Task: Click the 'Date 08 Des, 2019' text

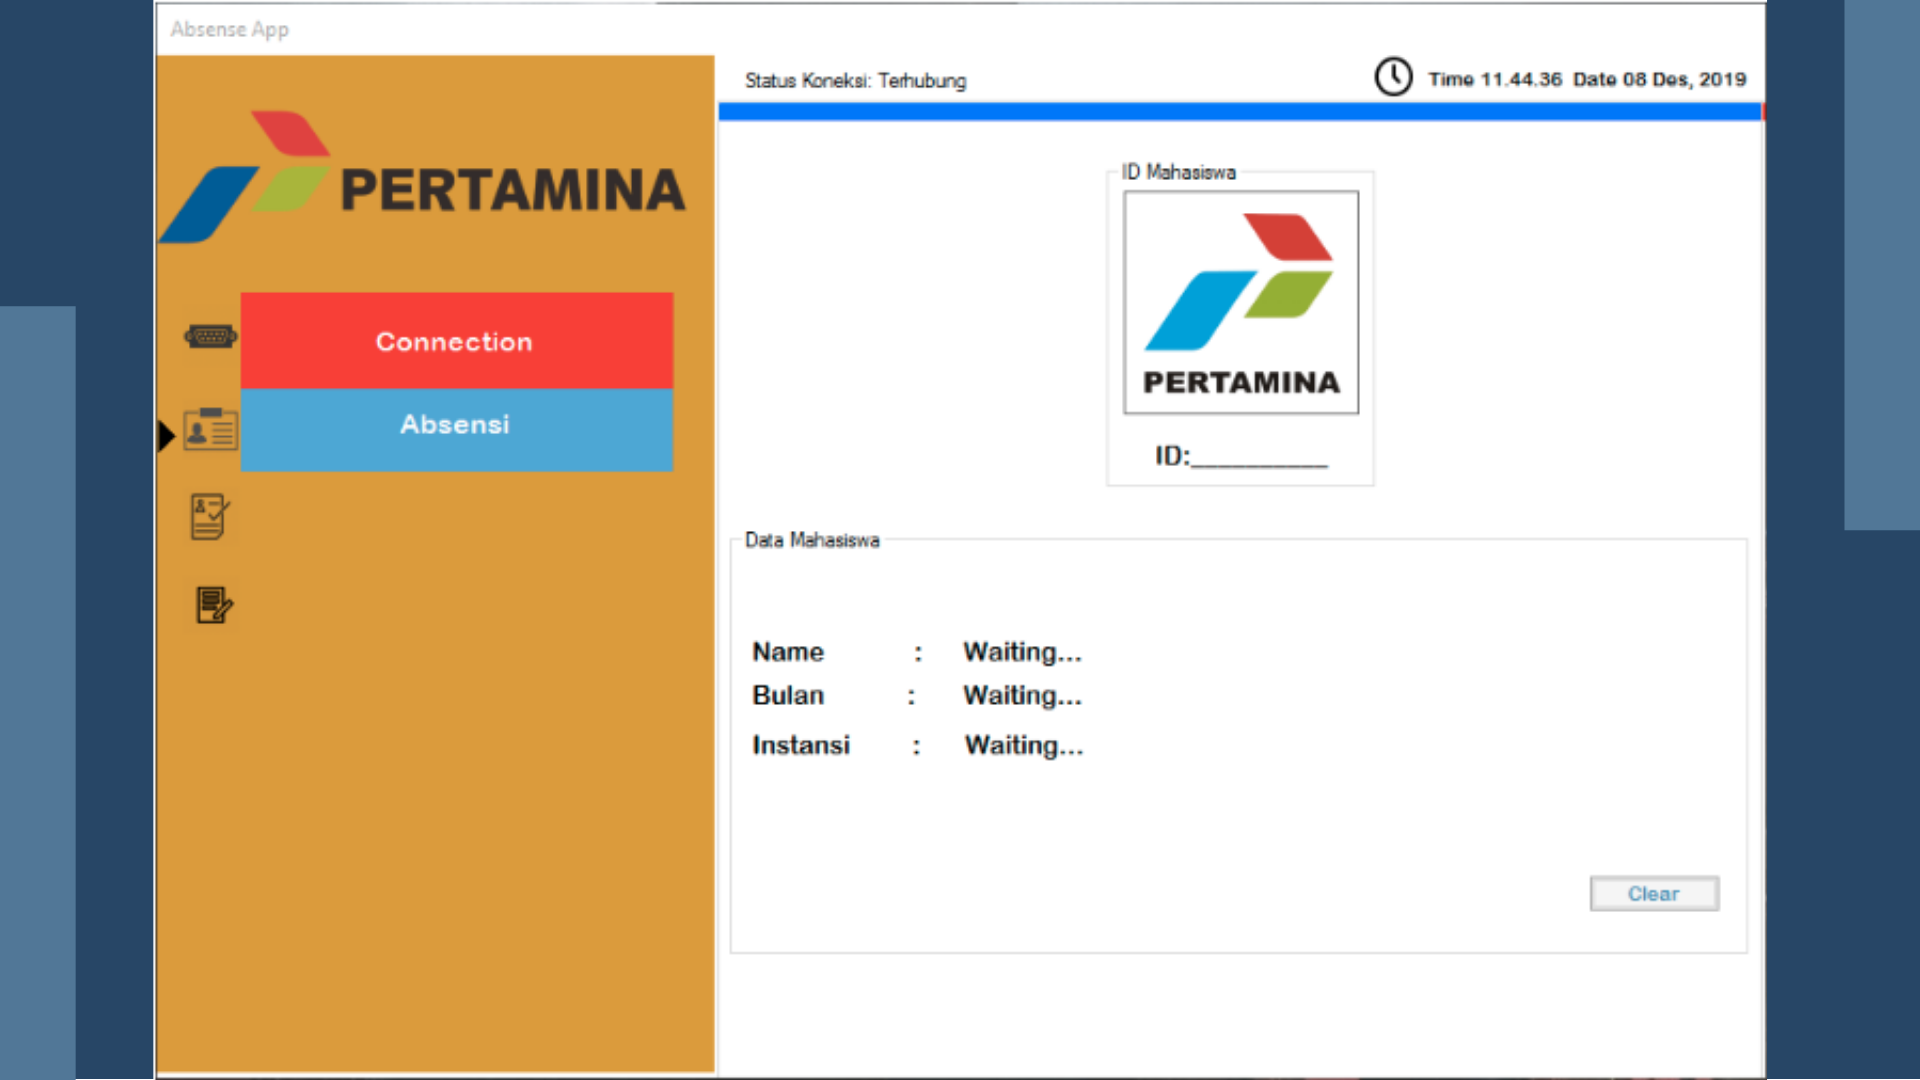Action: pyautogui.click(x=1659, y=80)
